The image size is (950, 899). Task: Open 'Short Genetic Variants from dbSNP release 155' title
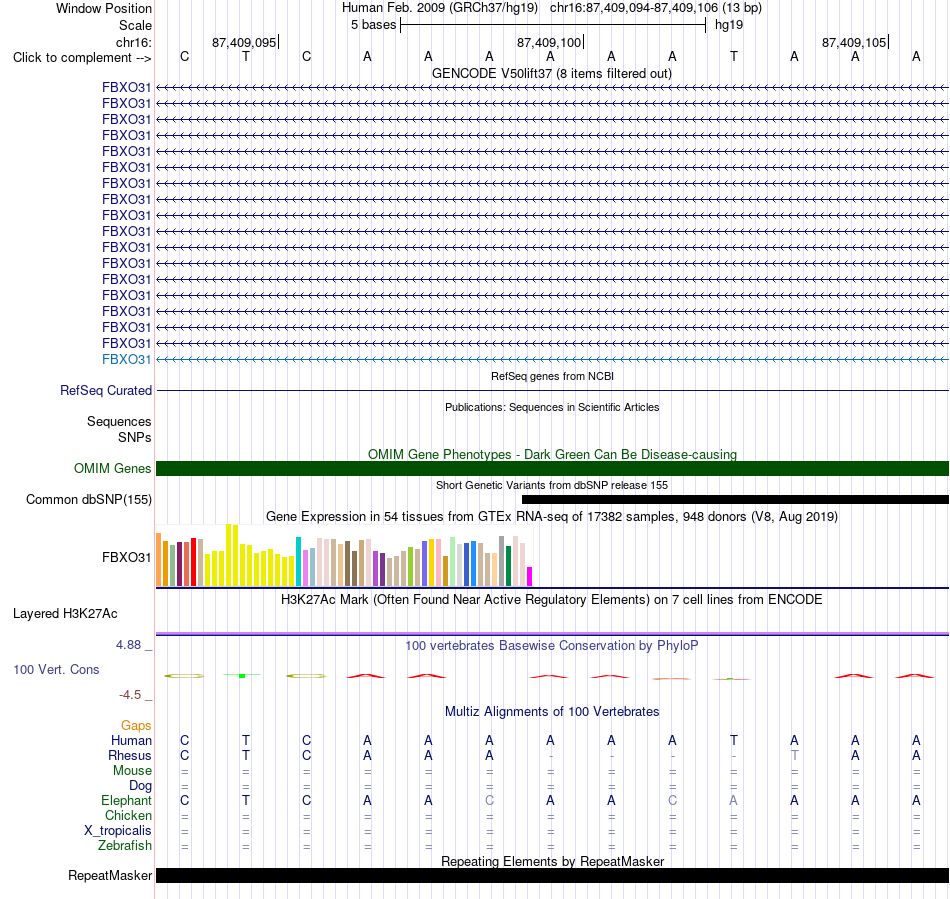click(552, 485)
